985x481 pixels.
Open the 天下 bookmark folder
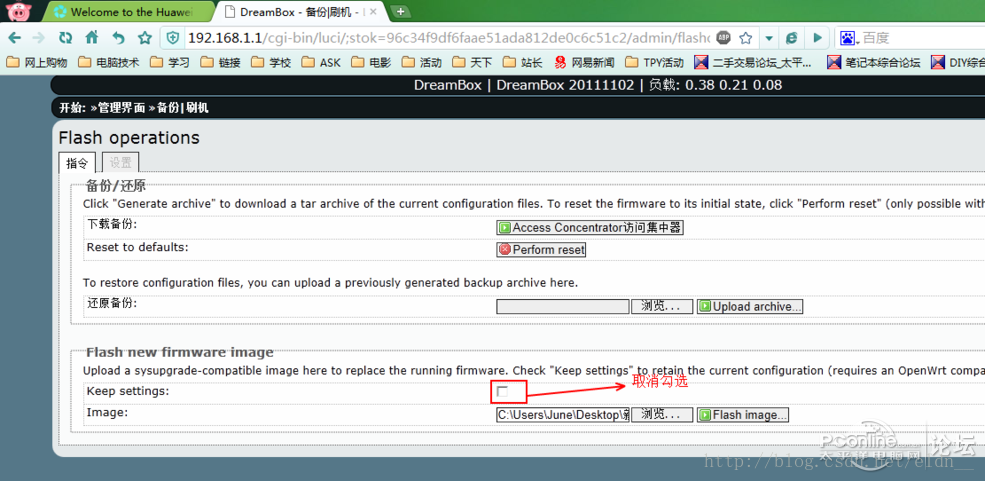[x=472, y=62]
